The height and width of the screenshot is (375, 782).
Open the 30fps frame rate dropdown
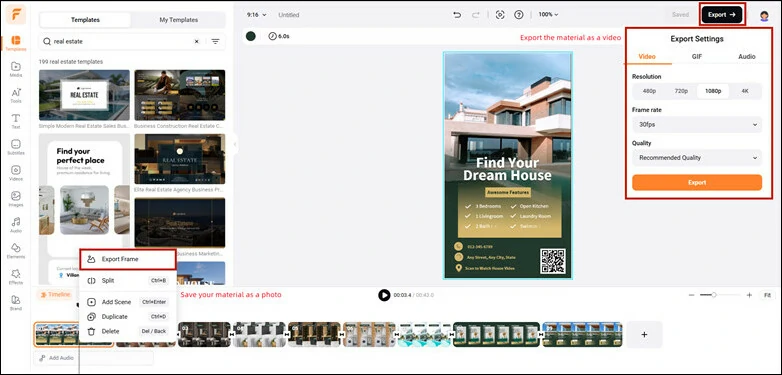697,125
